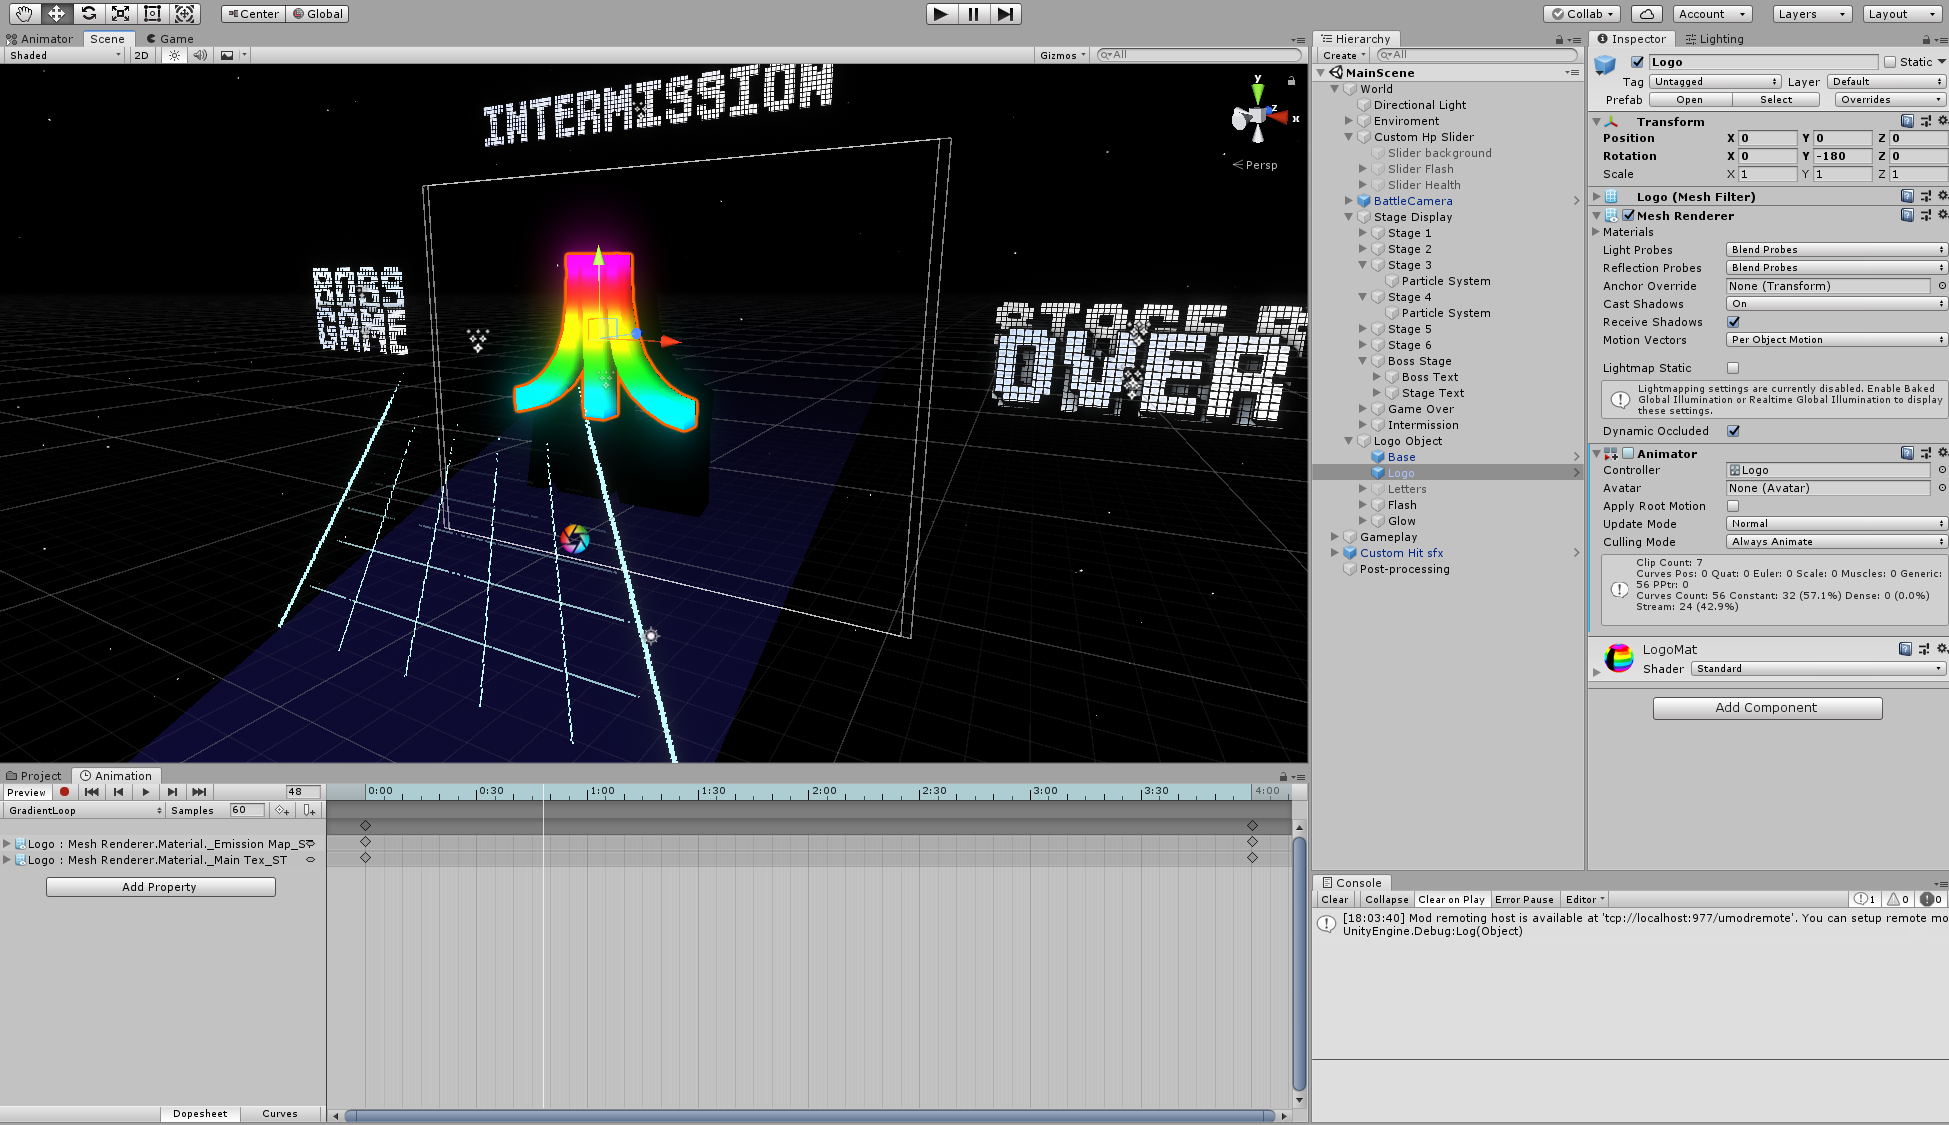The height and width of the screenshot is (1125, 1949).
Task: Toggle scene lighting sun icon
Action: point(174,55)
